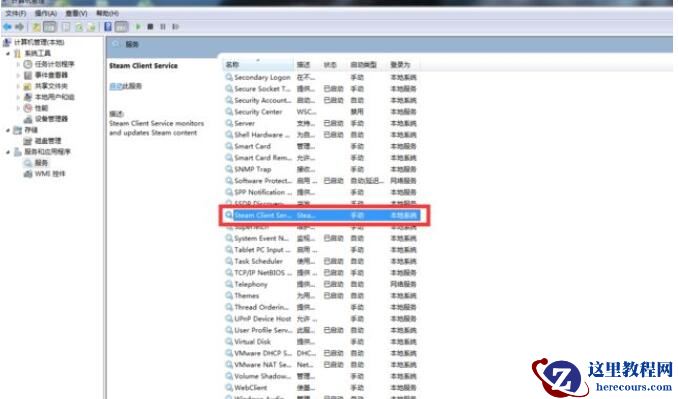
Task: Sort by the 登录为 column header
Action: click(x=400, y=65)
